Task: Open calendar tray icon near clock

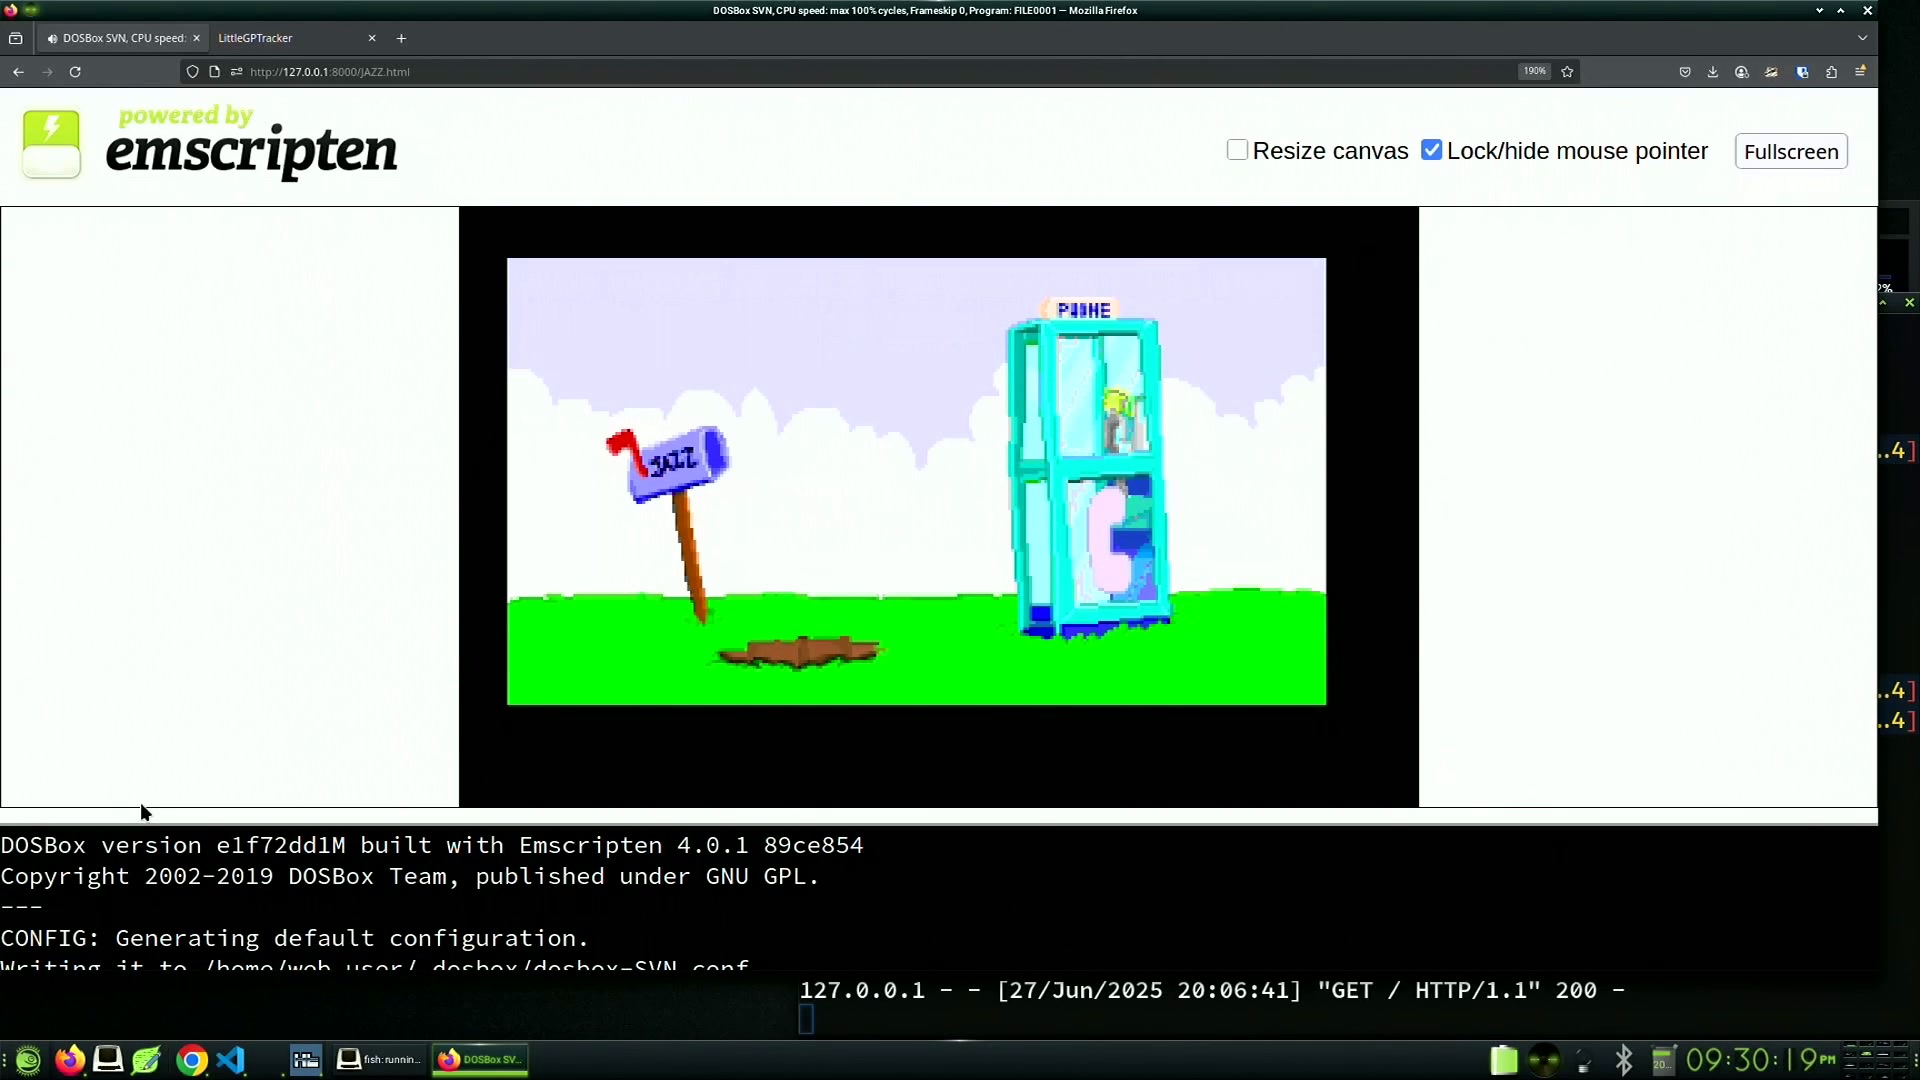Action: [1663, 1060]
